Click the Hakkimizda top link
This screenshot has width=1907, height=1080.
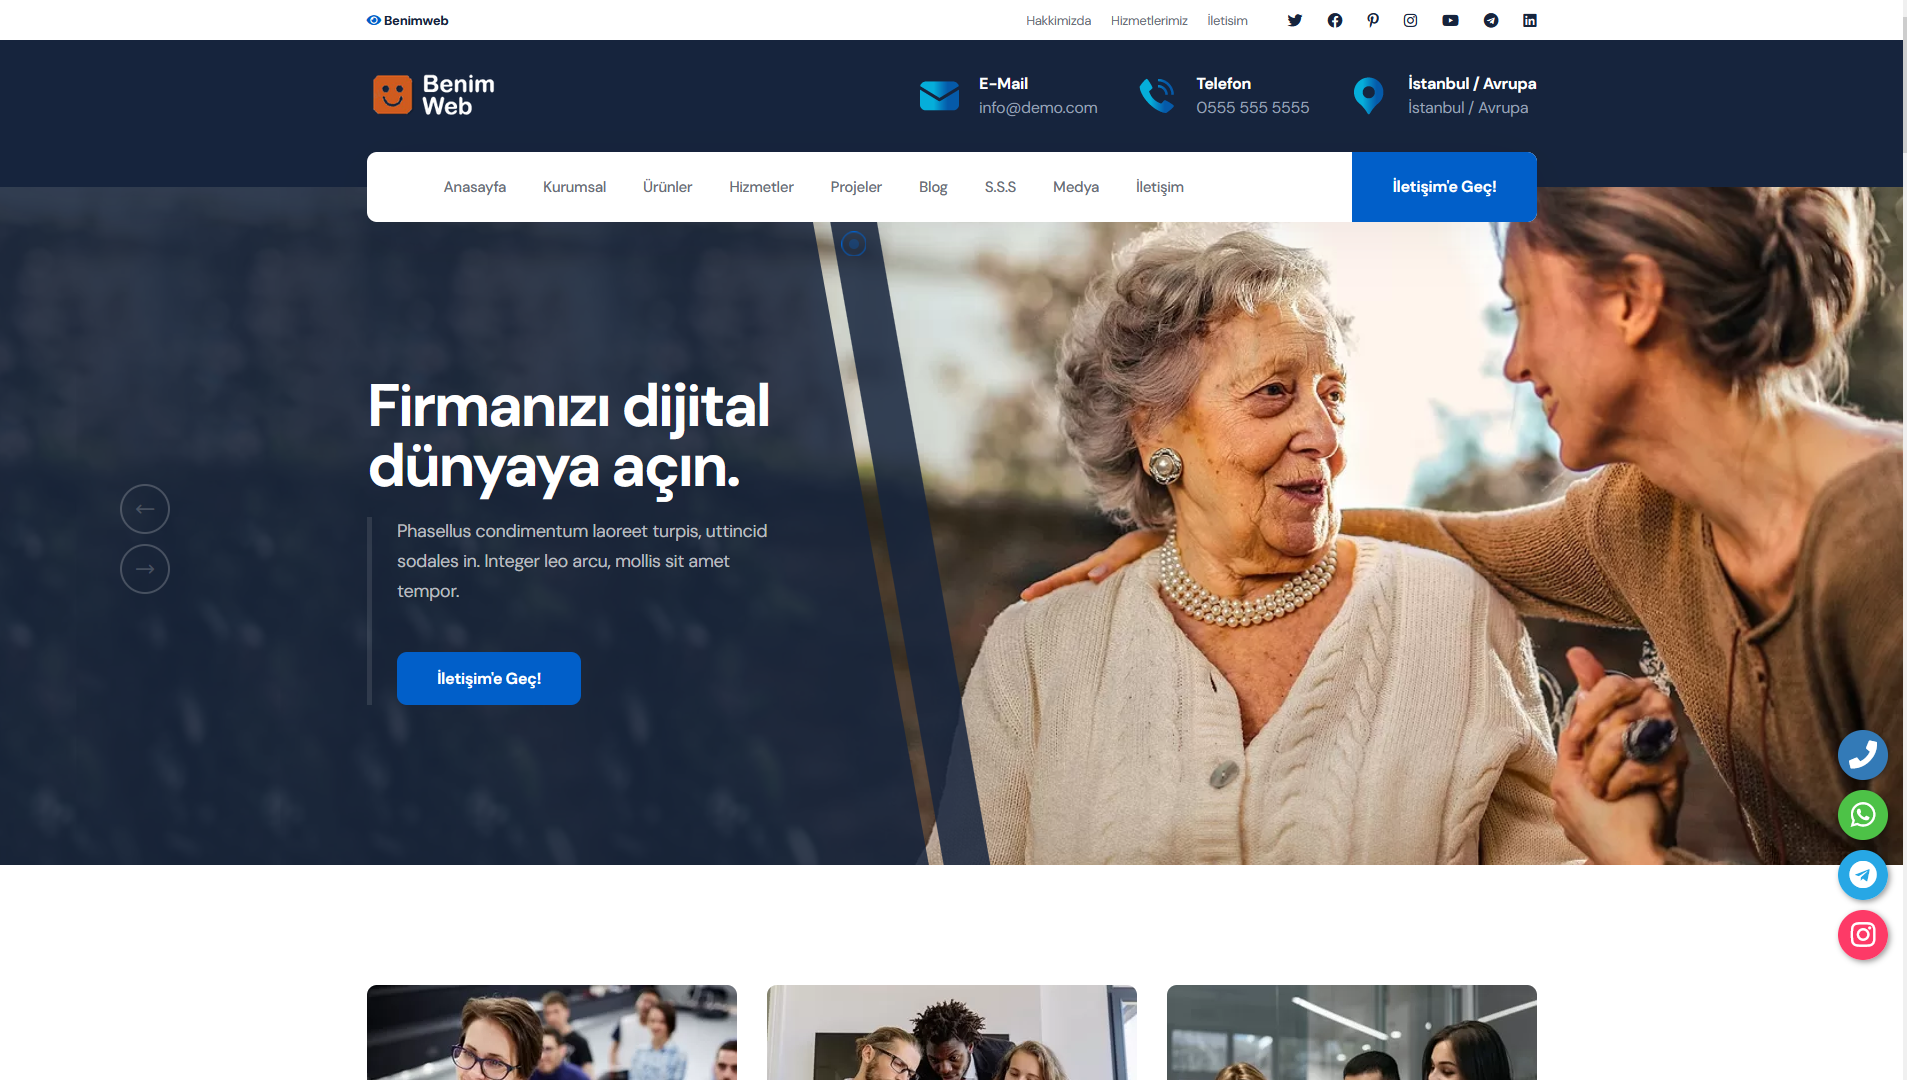(1058, 20)
